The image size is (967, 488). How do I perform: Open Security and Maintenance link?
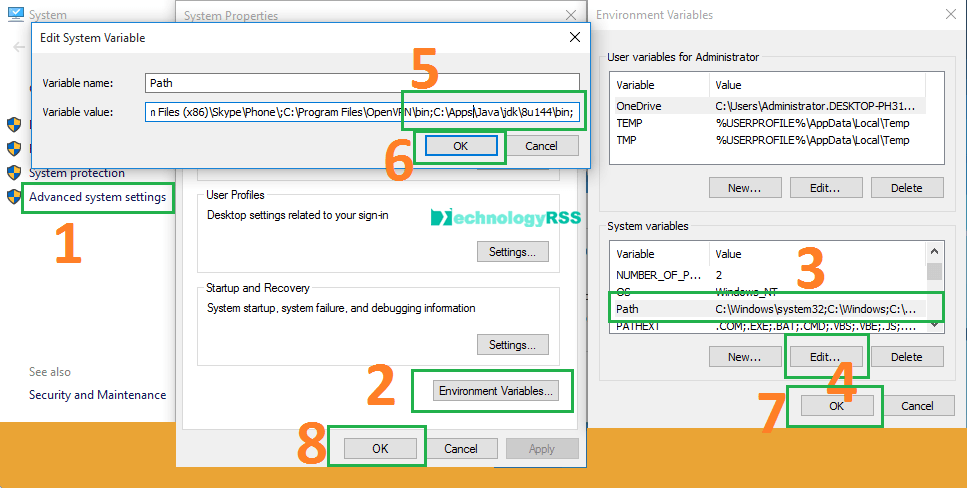(x=97, y=395)
